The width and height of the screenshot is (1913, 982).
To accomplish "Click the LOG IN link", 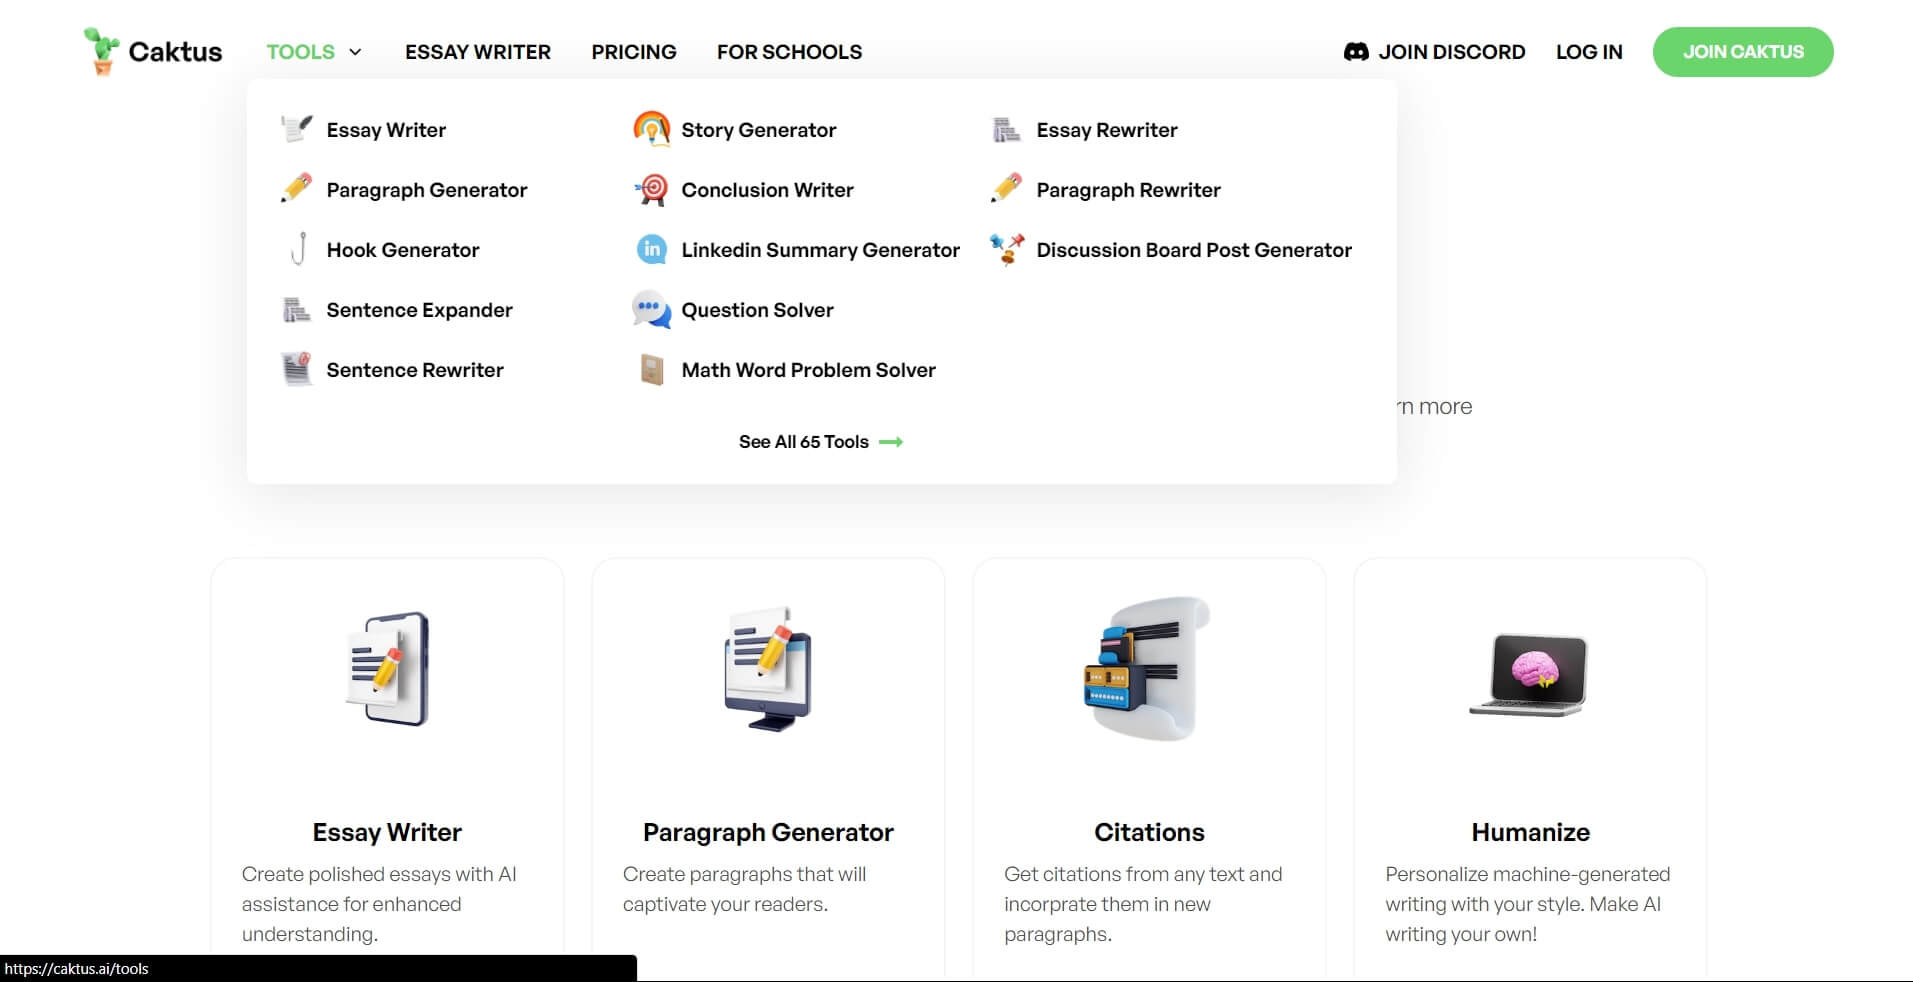I will (1589, 52).
